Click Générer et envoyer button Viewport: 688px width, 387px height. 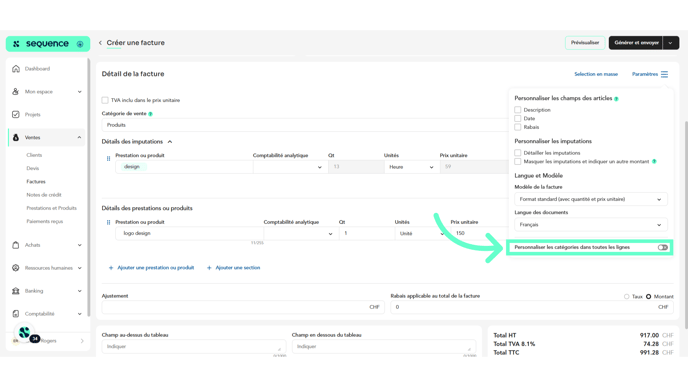[x=636, y=43]
